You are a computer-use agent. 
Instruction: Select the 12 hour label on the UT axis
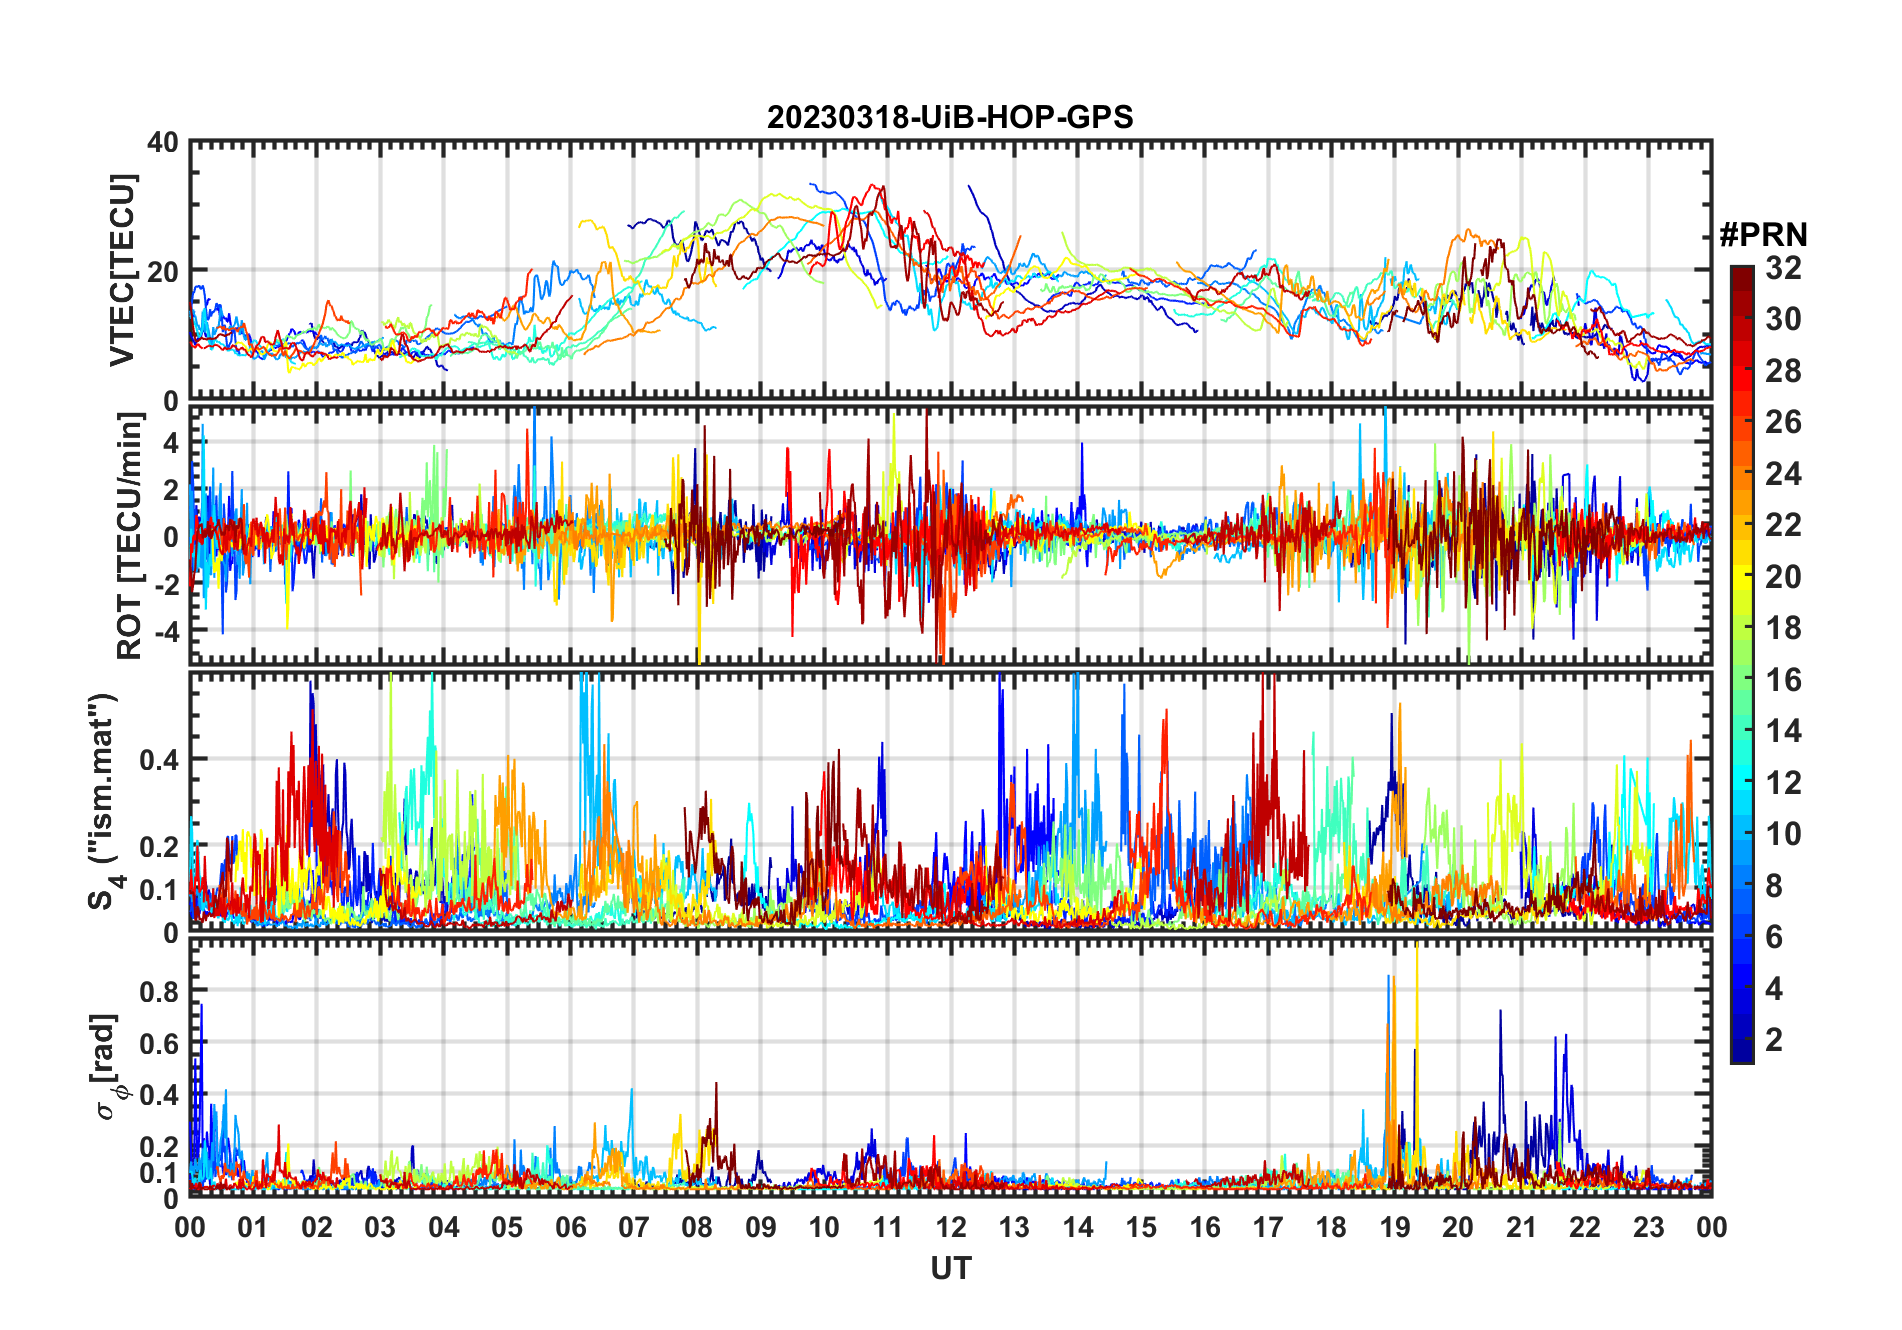point(950,1227)
